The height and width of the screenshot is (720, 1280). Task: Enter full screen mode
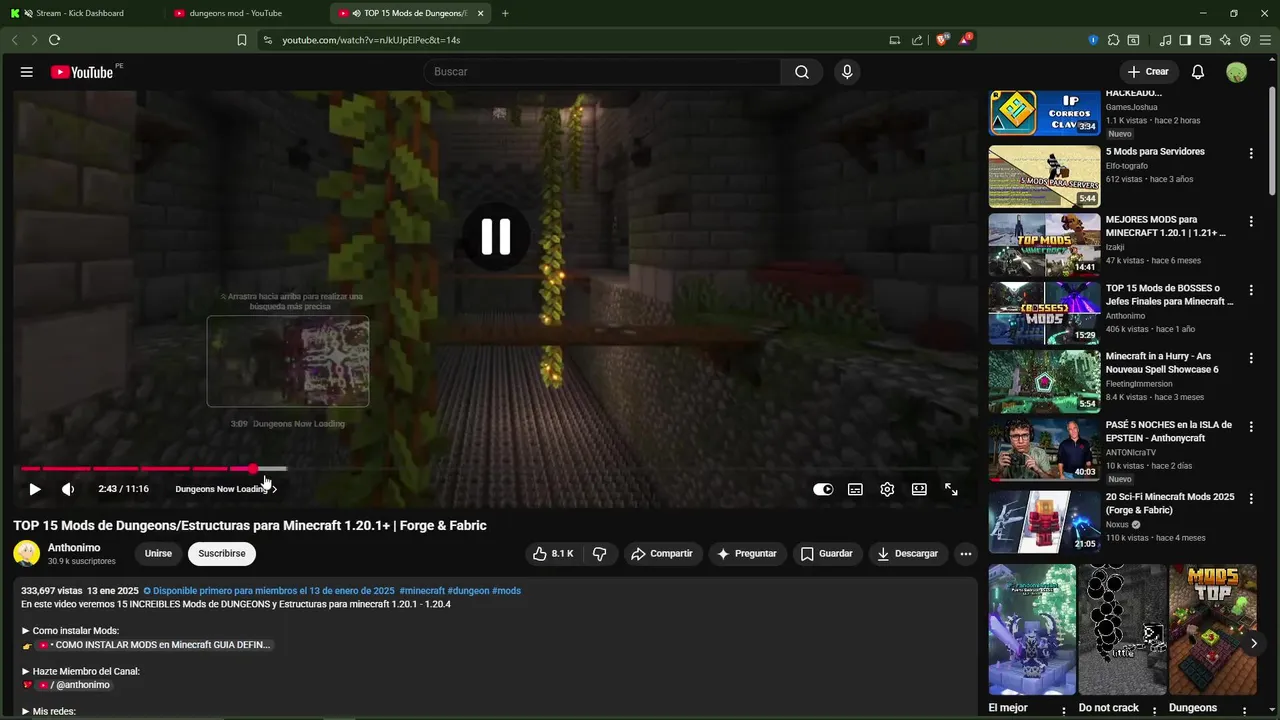click(x=951, y=489)
